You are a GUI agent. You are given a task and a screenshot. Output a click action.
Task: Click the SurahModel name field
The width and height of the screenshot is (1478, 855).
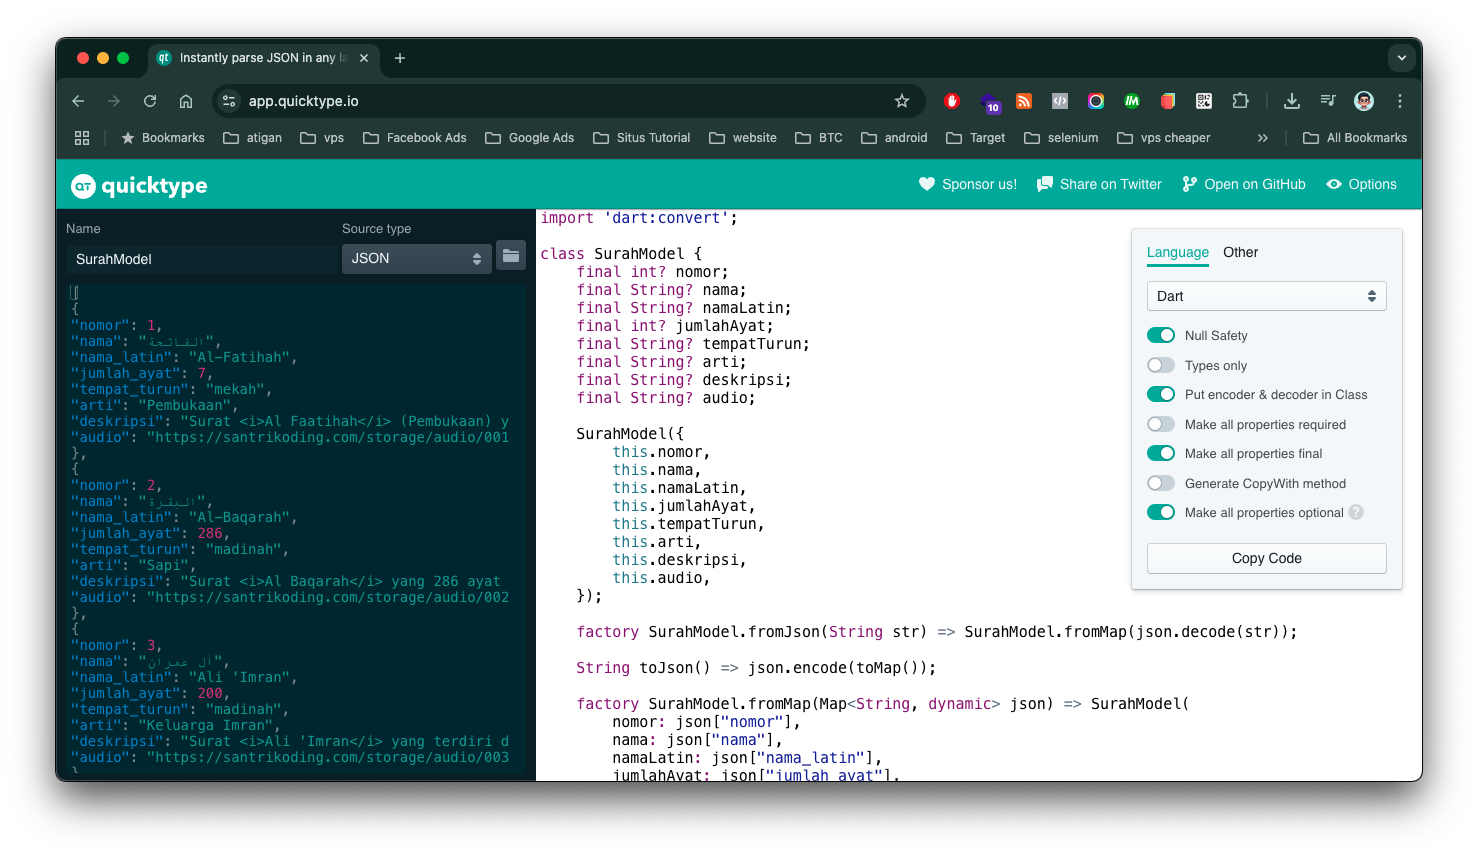coord(200,259)
